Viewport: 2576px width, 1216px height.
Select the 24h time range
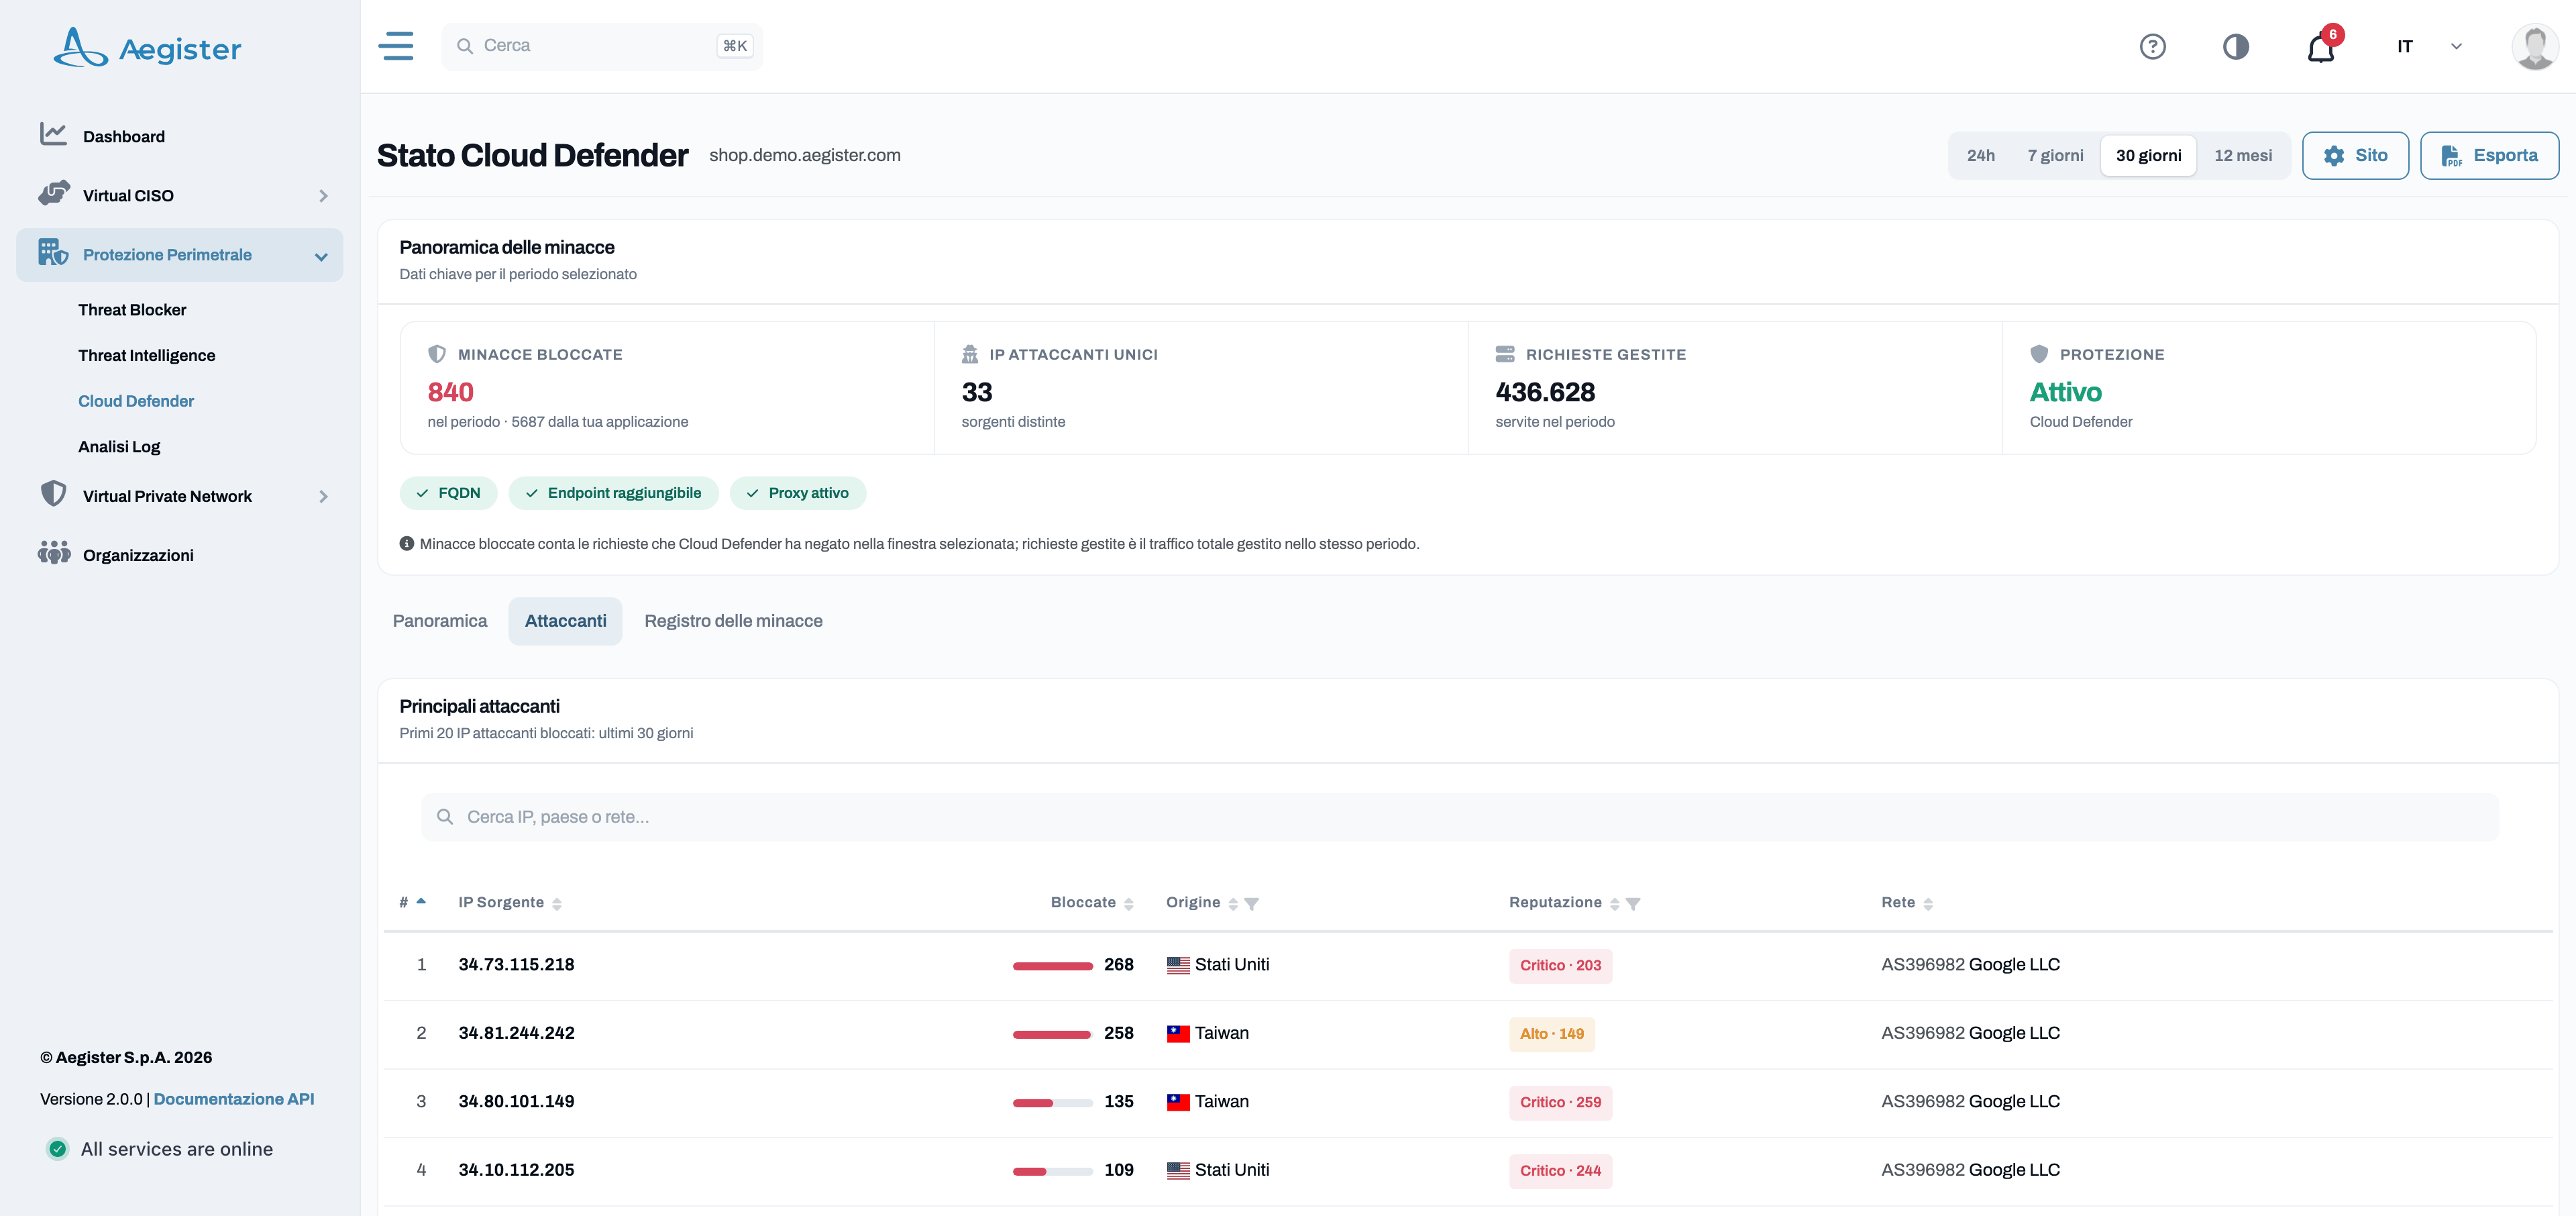pyautogui.click(x=1980, y=156)
